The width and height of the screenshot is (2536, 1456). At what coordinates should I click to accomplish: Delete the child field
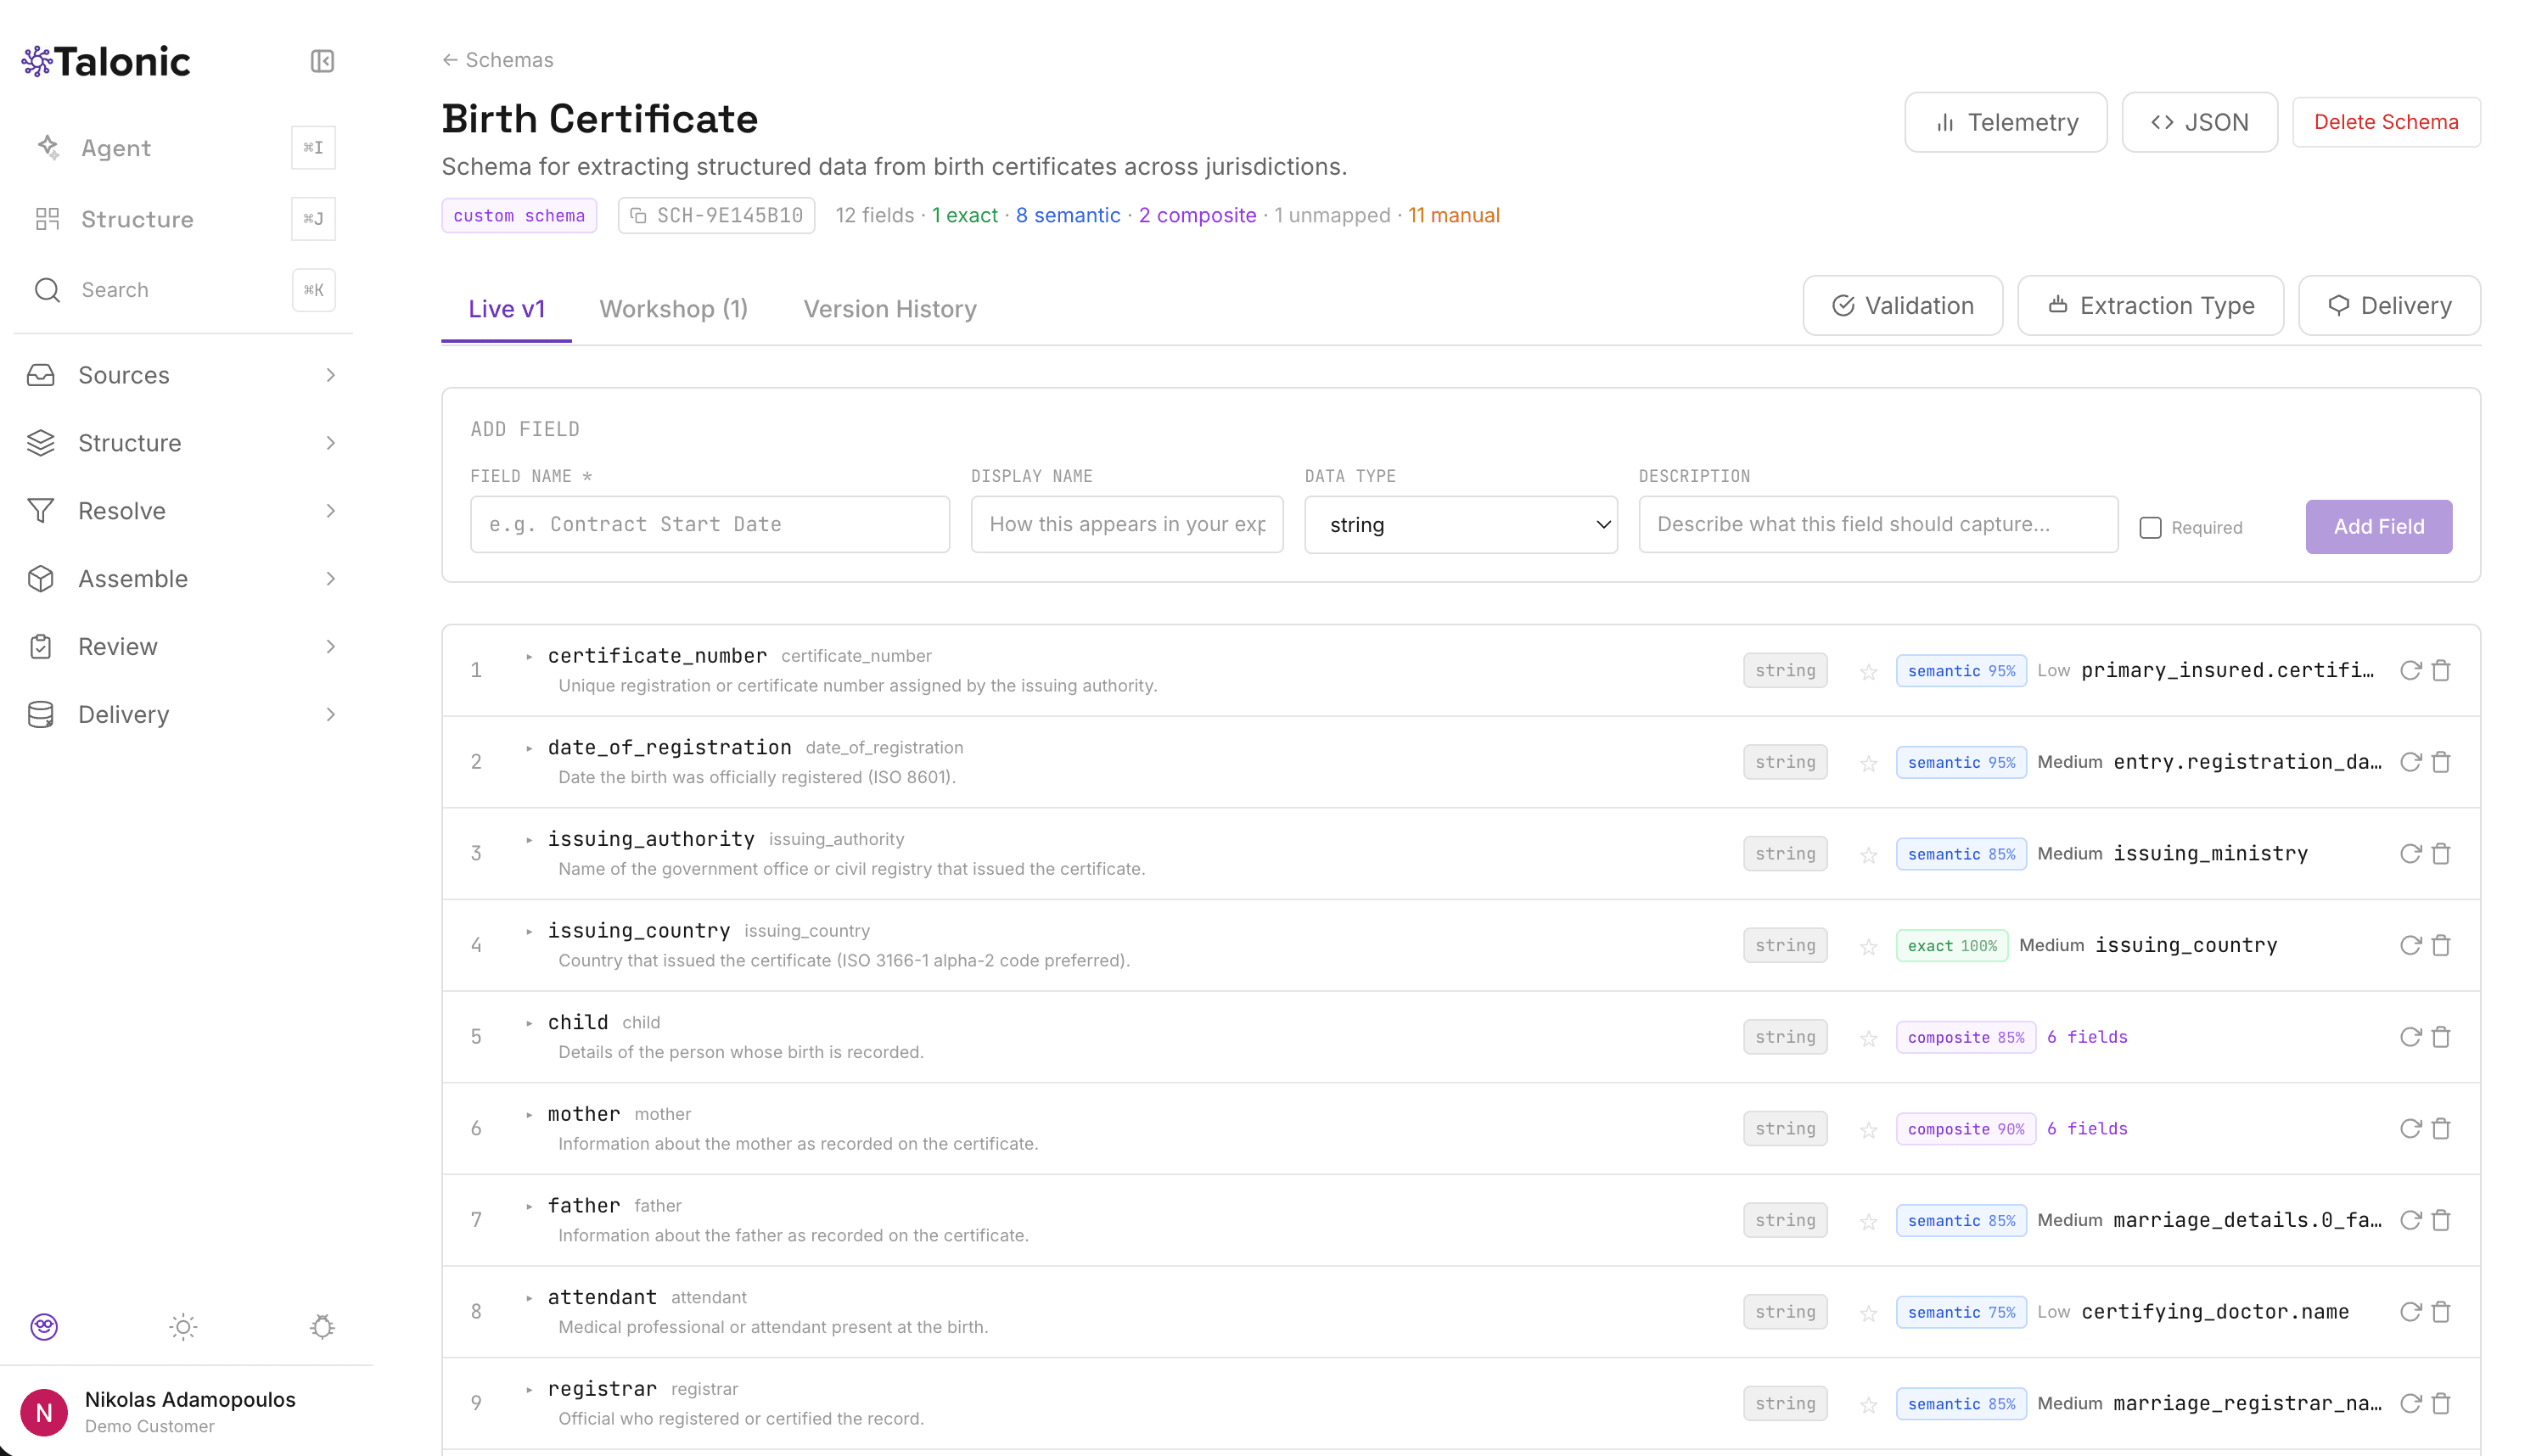(2441, 1037)
